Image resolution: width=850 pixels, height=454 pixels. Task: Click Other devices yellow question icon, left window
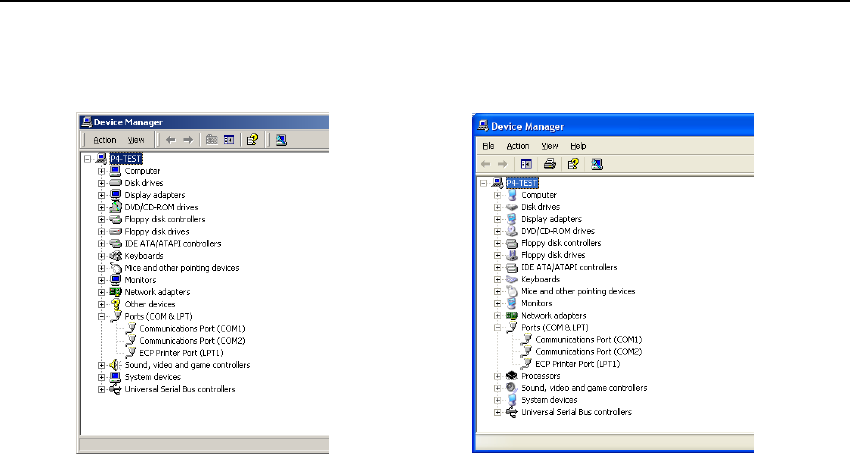pos(115,304)
